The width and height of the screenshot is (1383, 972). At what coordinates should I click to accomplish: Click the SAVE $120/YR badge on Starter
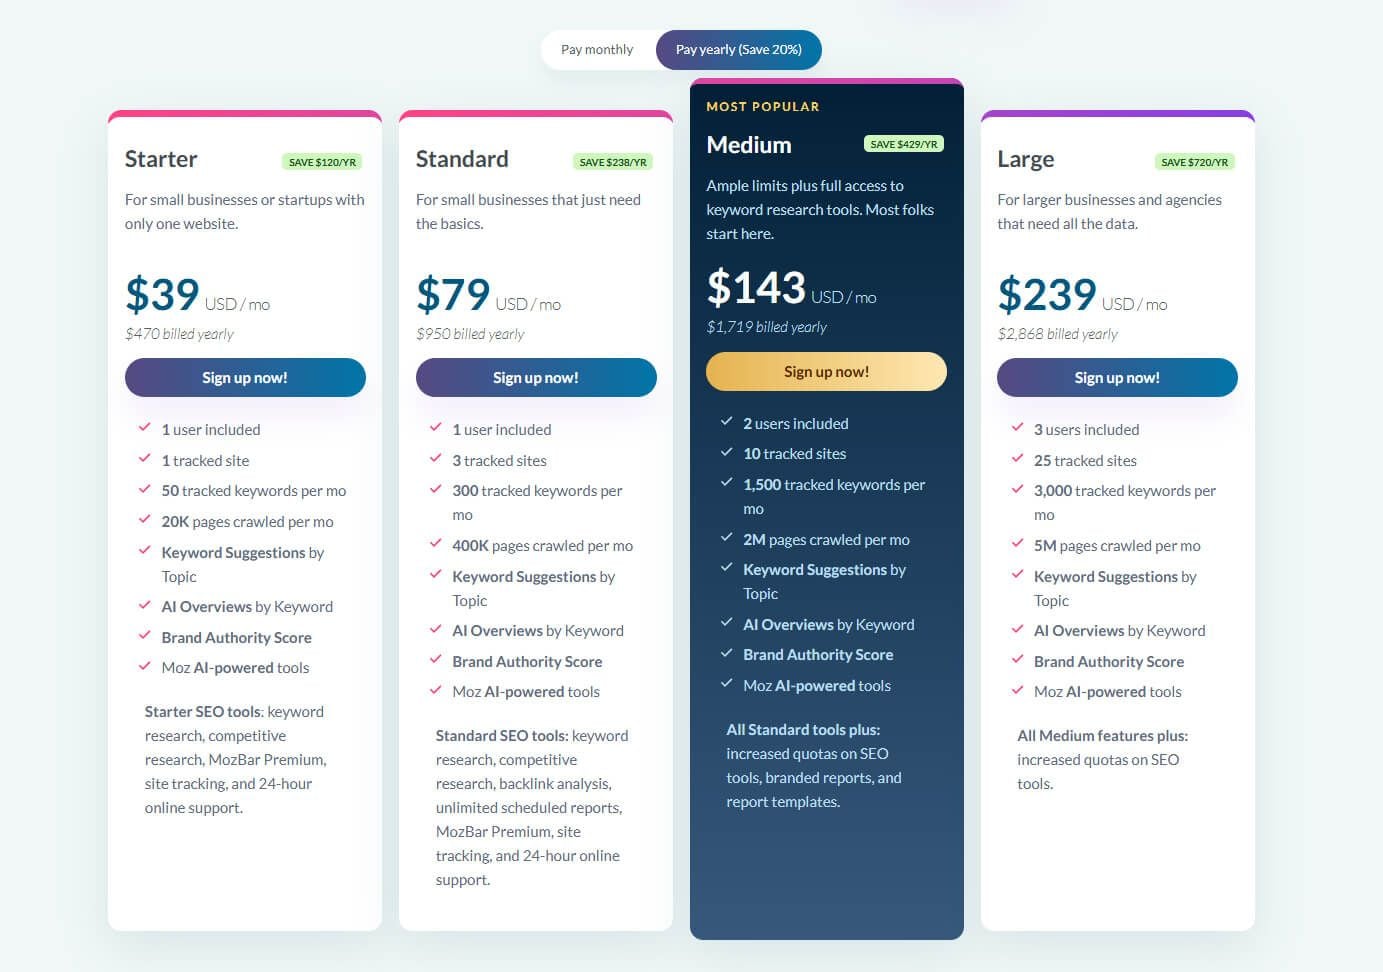click(x=321, y=160)
